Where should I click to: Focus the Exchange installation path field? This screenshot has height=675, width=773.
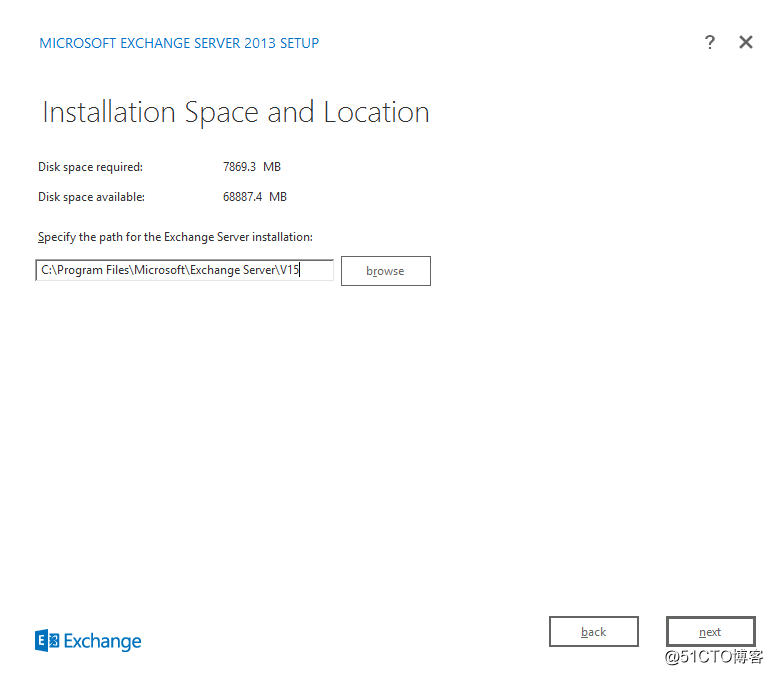click(184, 270)
